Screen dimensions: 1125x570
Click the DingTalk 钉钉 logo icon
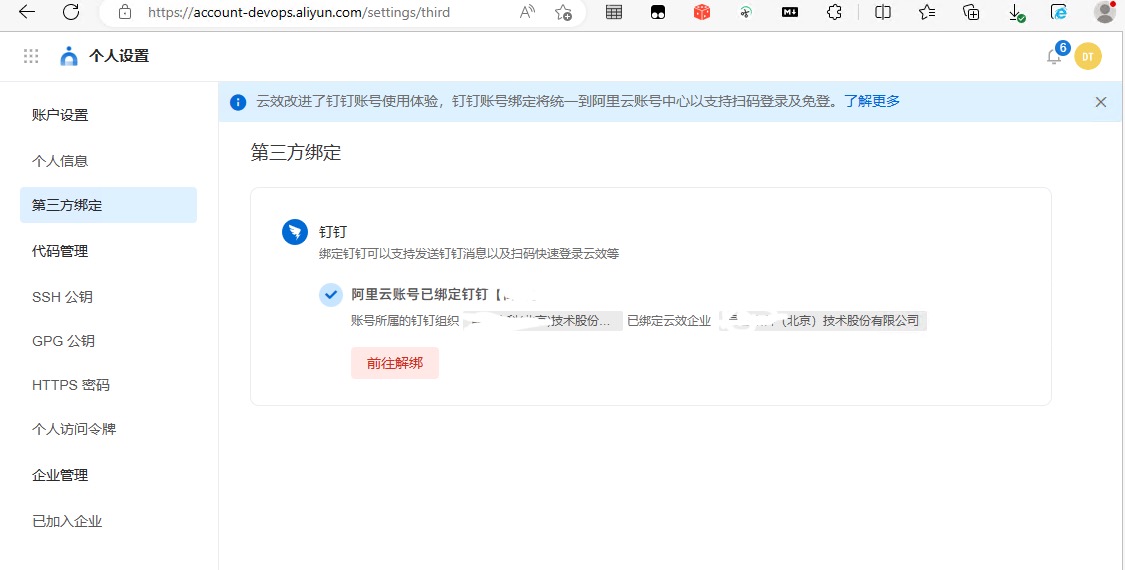pyautogui.click(x=295, y=232)
